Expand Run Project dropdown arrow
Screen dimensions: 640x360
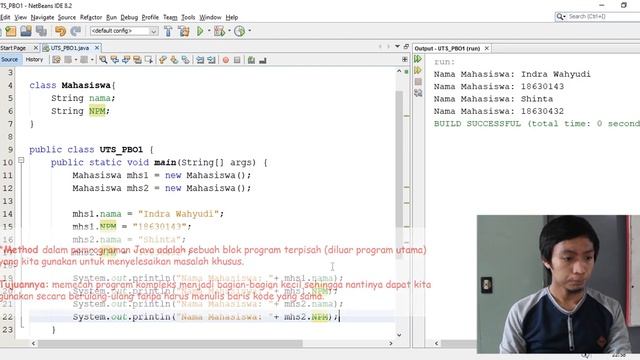pyautogui.click(x=209, y=31)
